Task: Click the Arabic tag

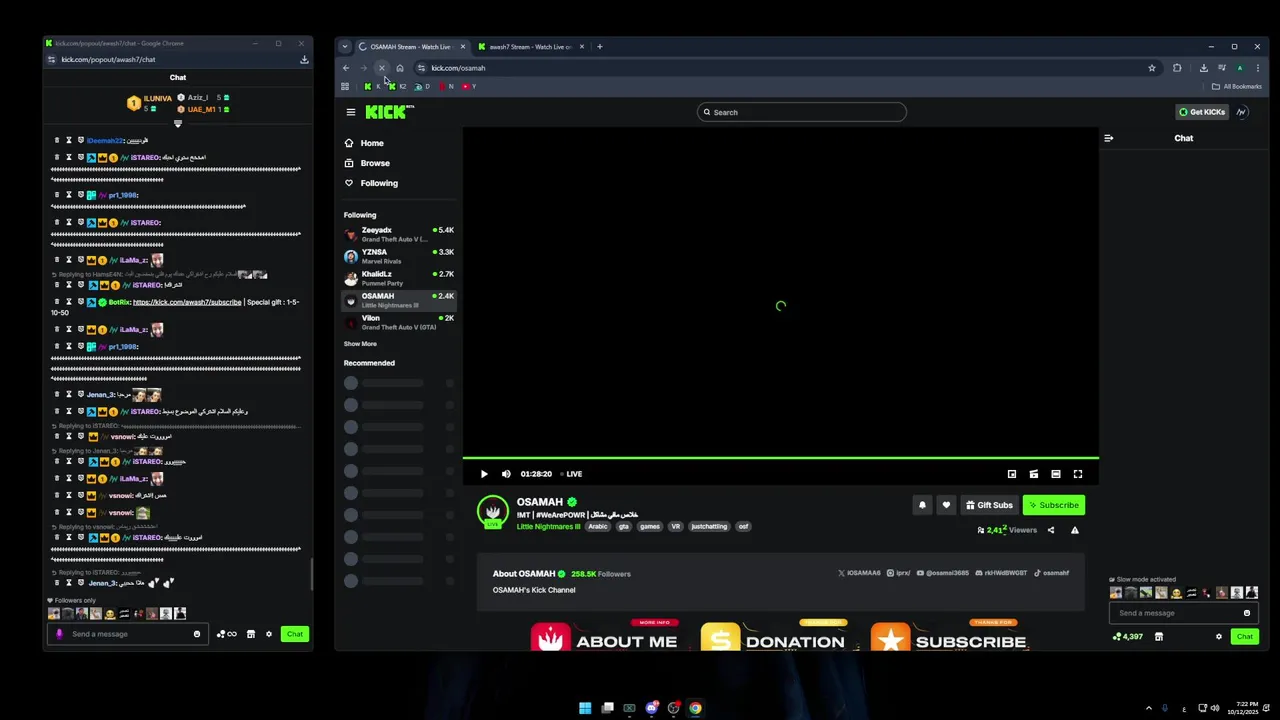Action: point(598,526)
